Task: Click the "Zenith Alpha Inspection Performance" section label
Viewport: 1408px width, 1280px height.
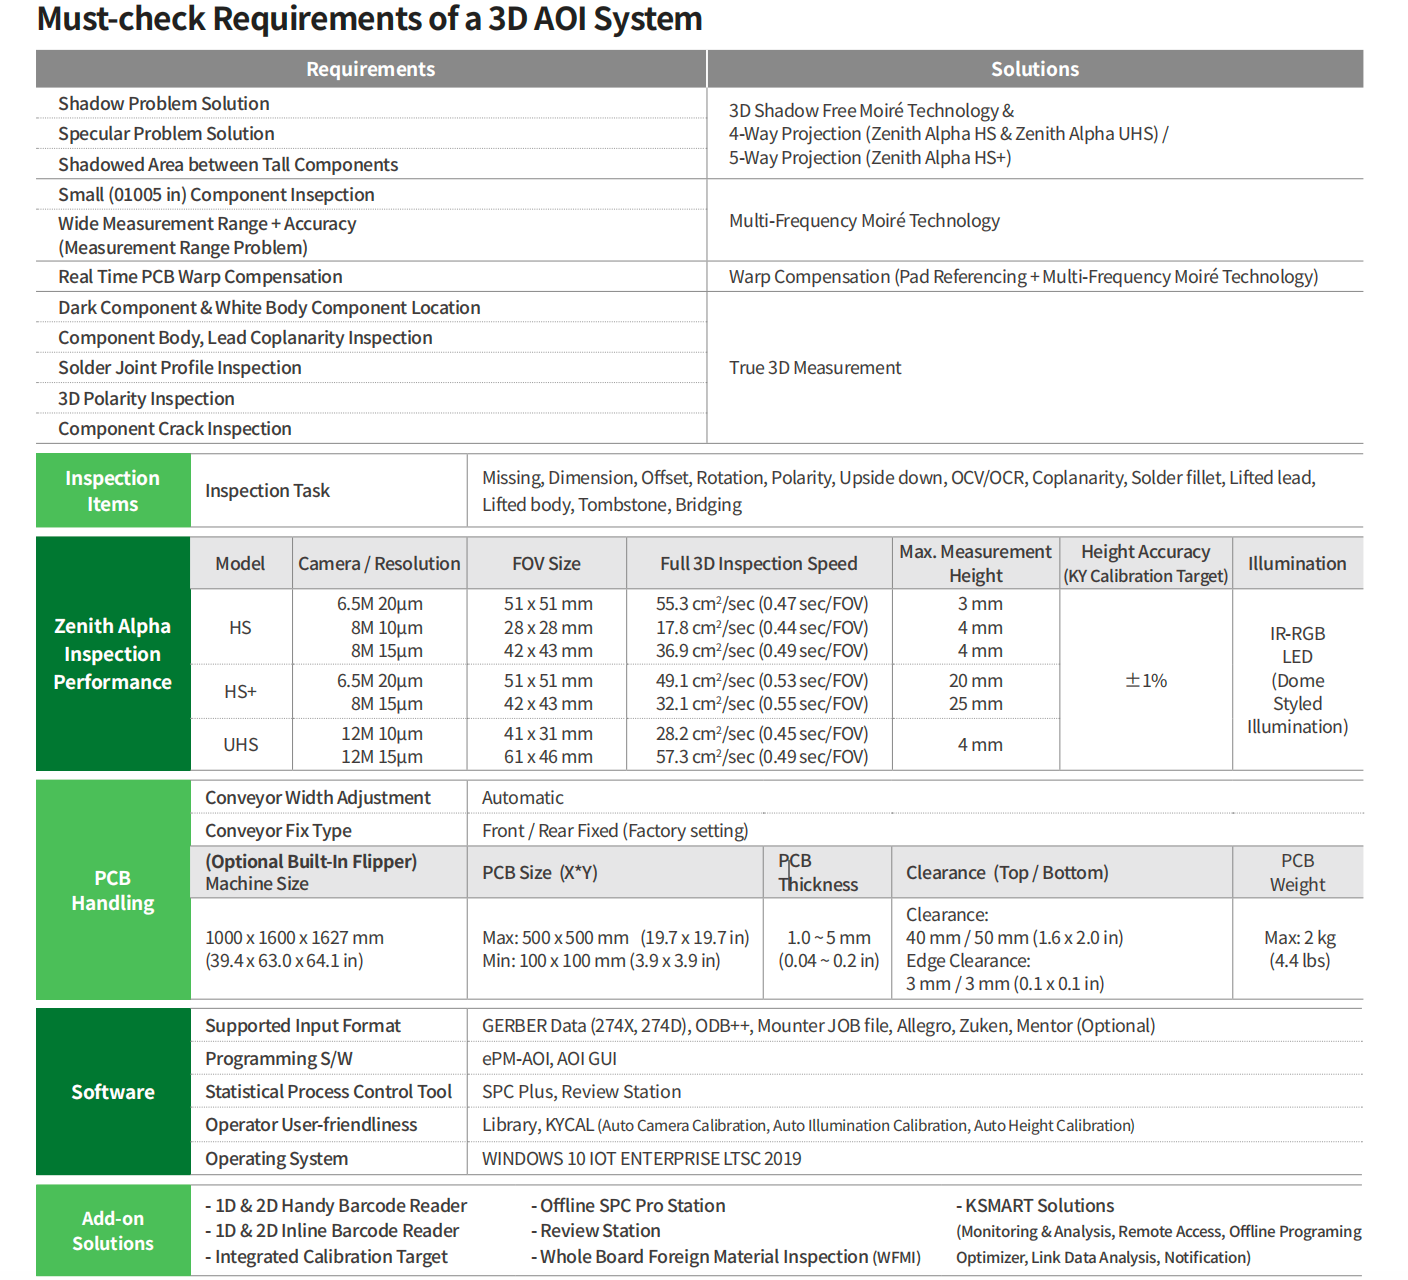Action: 112,654
